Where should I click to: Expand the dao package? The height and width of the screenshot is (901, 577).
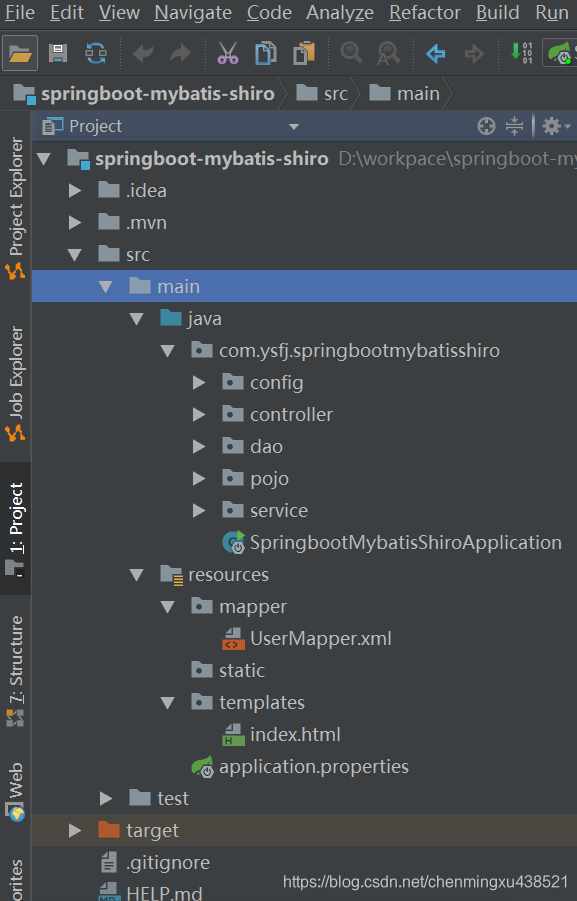point(199,447)
